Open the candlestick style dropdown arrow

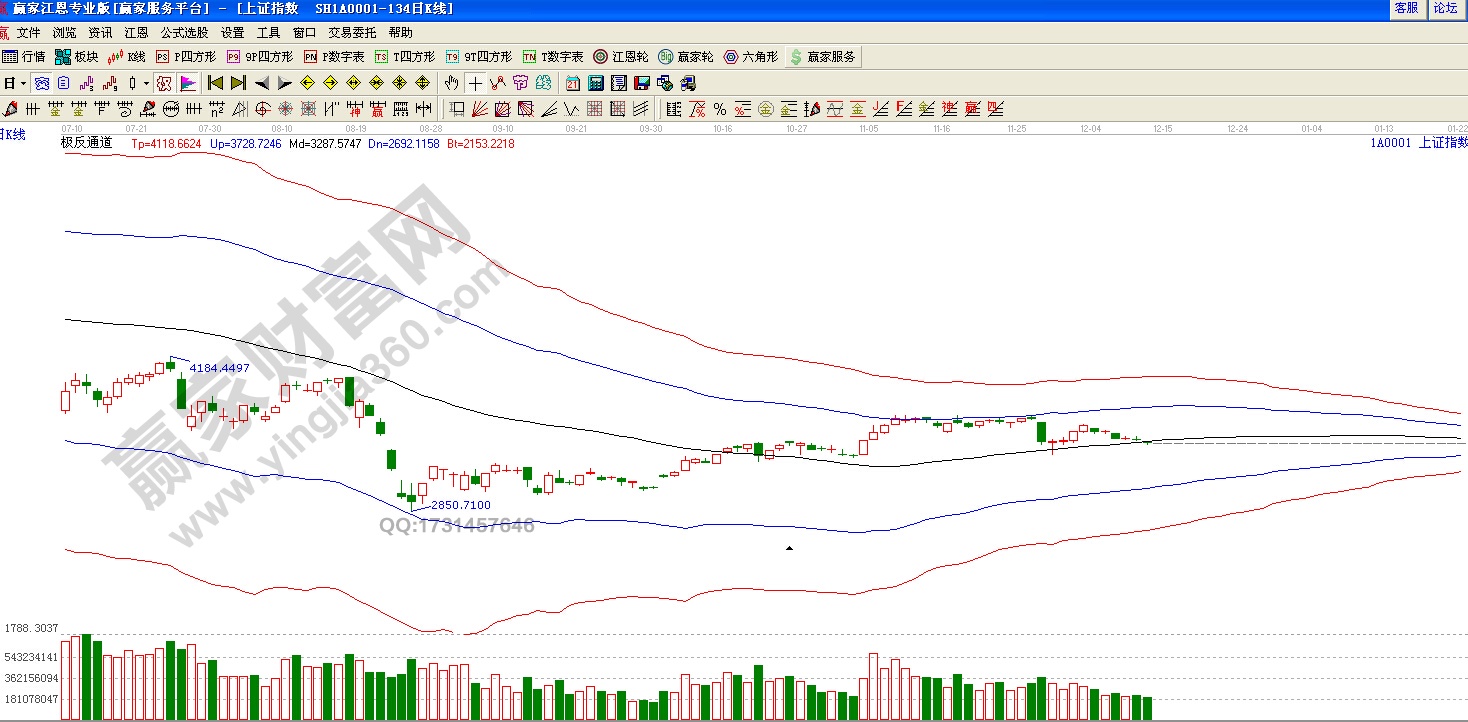(x=145, y=83)
